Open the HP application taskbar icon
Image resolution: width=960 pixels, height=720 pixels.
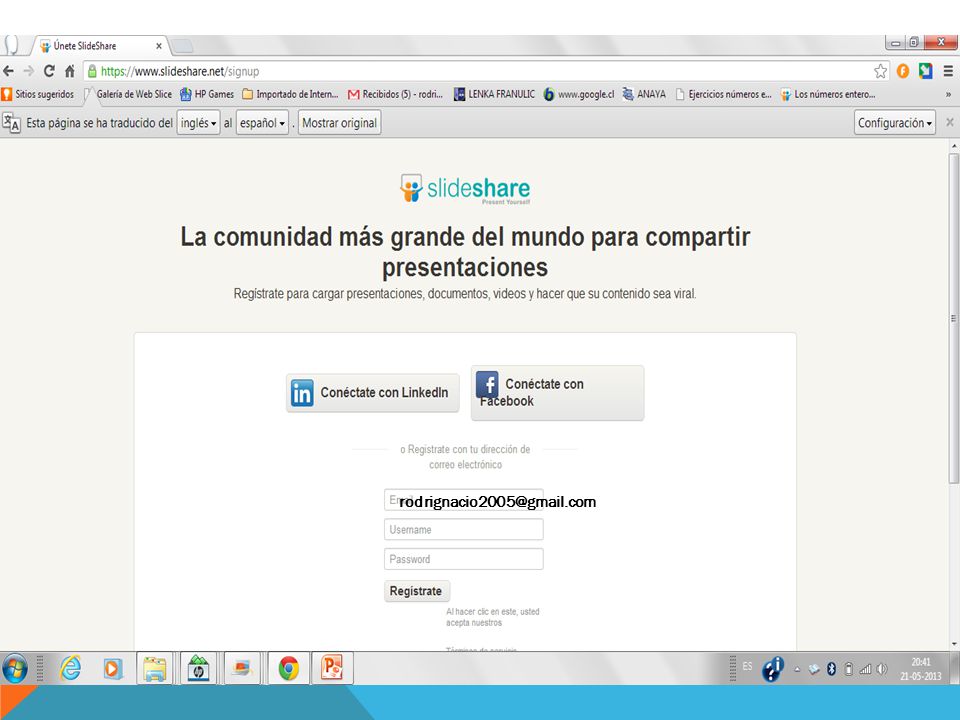coord(198,668)
